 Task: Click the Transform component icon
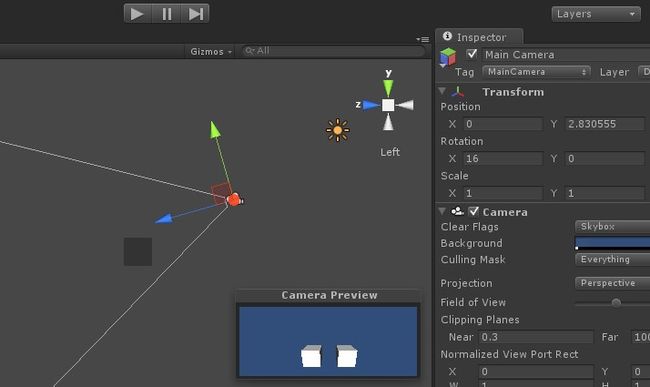458,92
